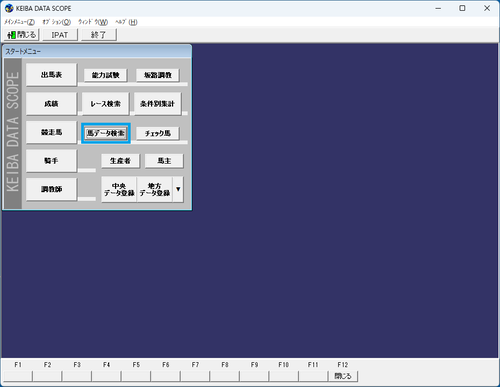The height and width of the screenshot is (387, 500).
Task: Open 能力試験 from the start menu
Action: [x=106, y=75]
